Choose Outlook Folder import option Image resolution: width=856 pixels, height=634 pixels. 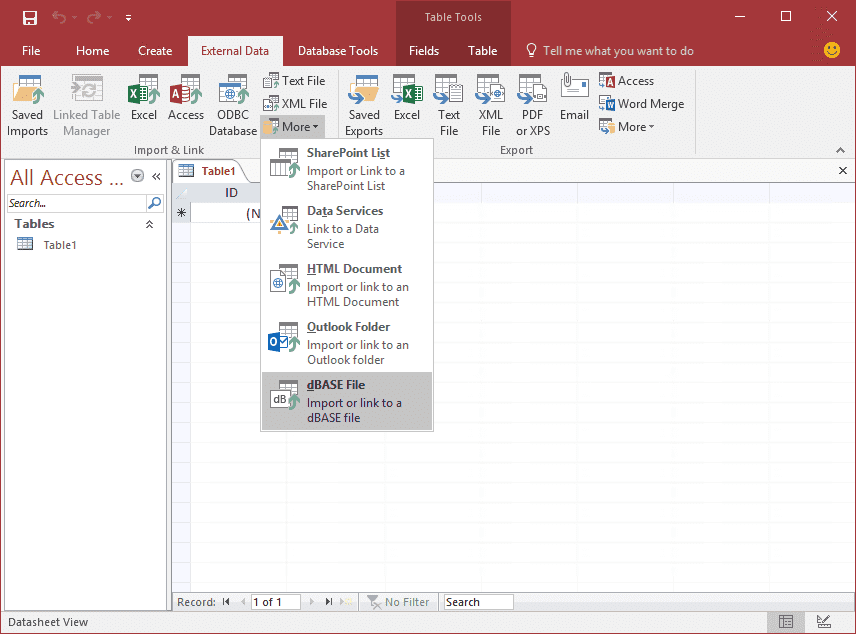coord(346,340)
